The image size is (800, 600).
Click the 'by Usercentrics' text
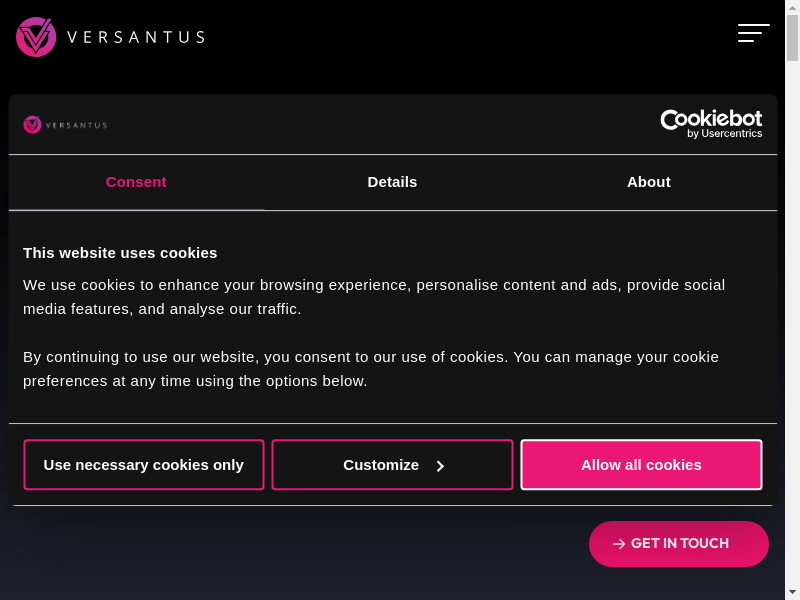tap(725, 134)
